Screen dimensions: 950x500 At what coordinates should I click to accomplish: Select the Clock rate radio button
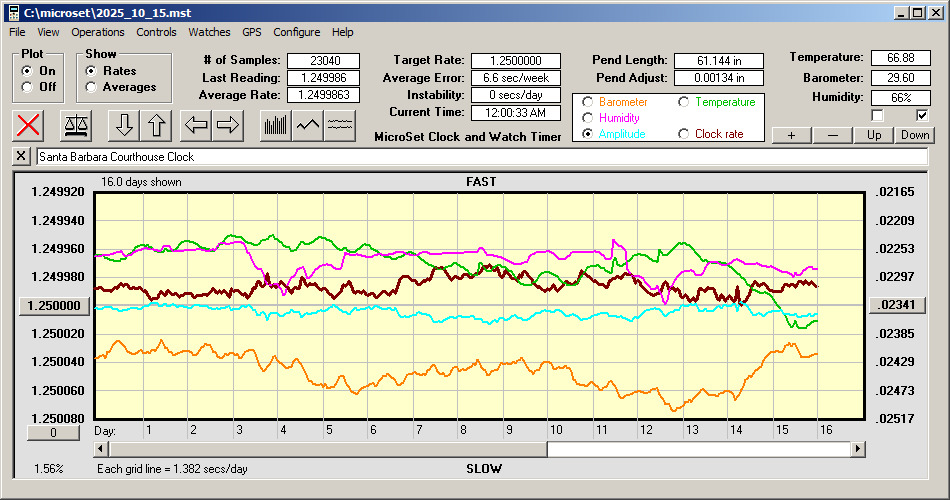click(x=683, y=133)
